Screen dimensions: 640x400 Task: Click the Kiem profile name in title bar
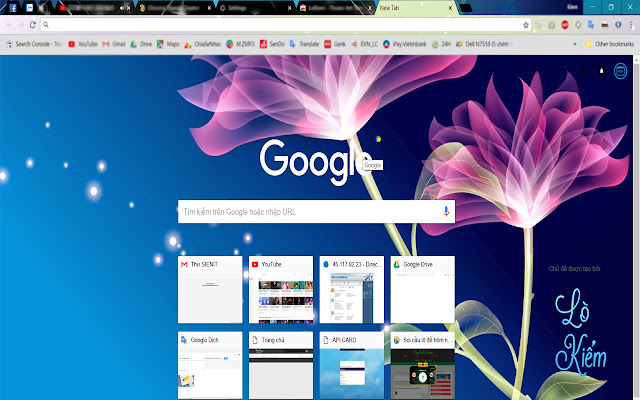[x=572, y=7]
